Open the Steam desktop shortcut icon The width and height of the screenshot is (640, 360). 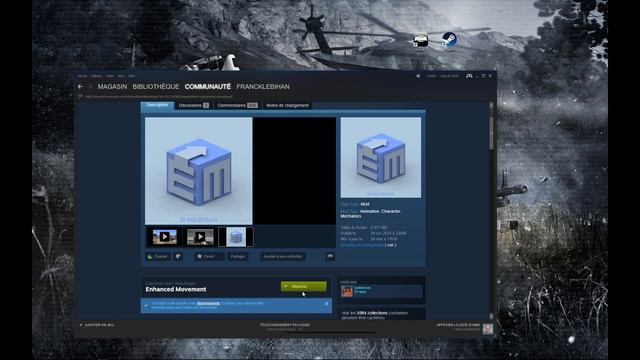(449, 40)
